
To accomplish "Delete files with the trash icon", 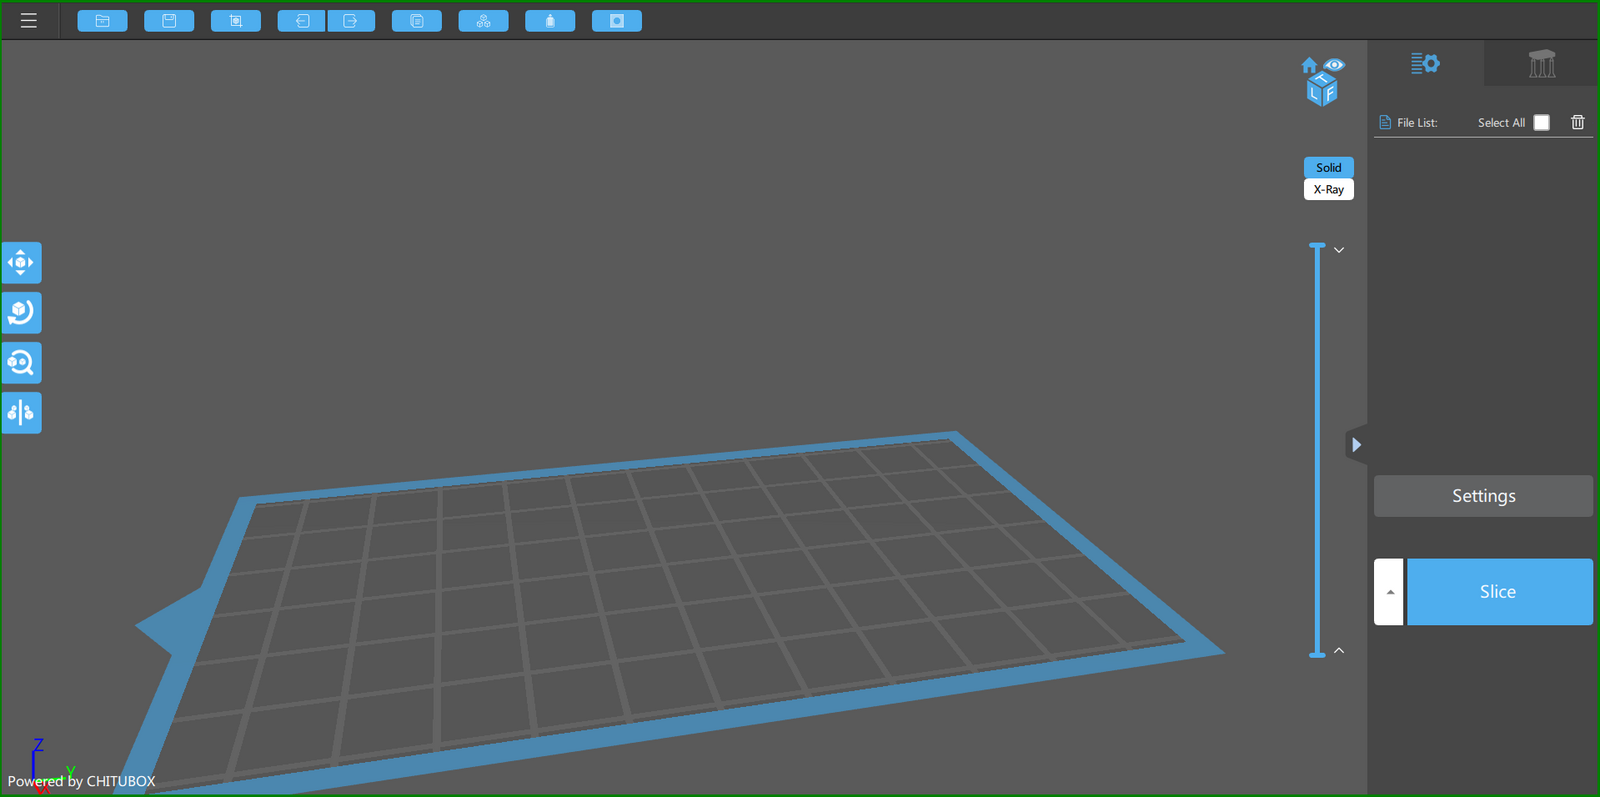I will pyautogui.click(x=1578, y=122).
